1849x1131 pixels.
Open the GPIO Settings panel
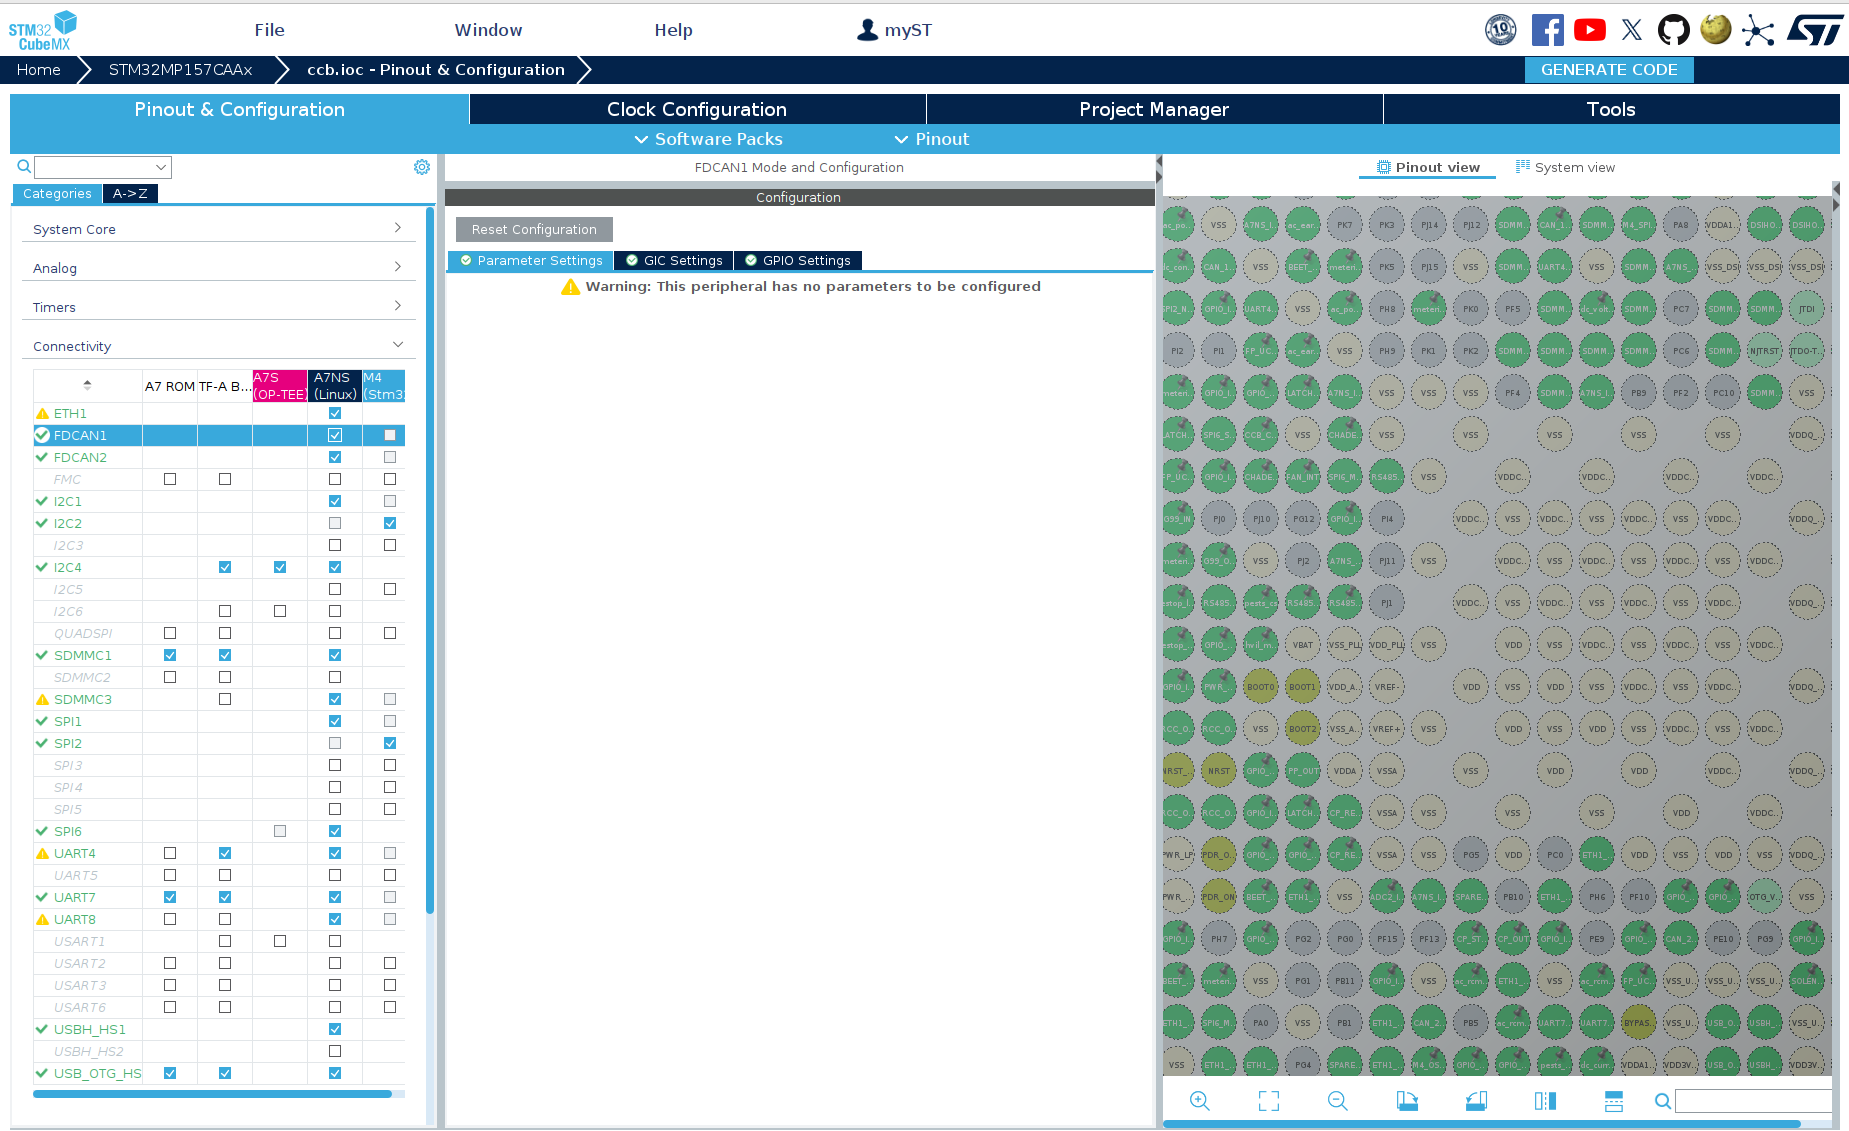tap(798, 260)
